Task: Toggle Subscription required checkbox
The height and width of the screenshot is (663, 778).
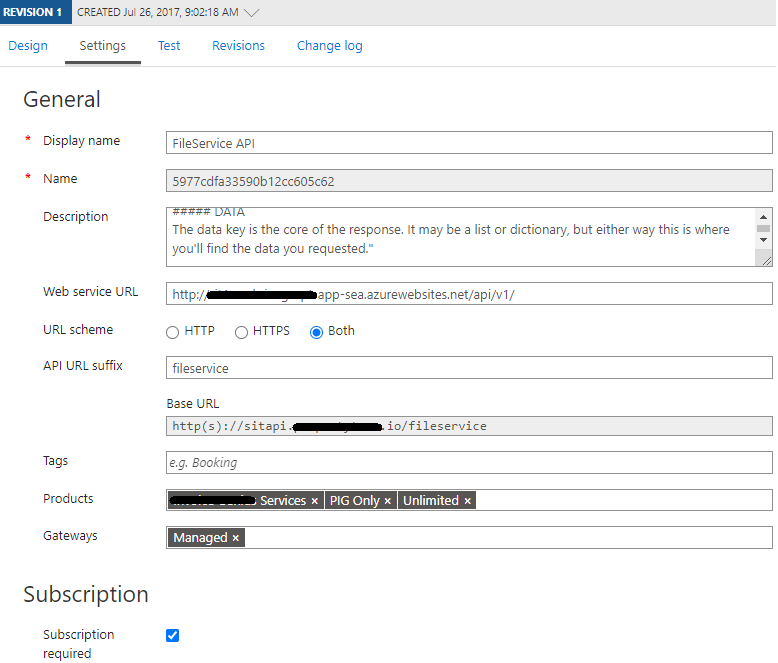Action: point(172,635)
